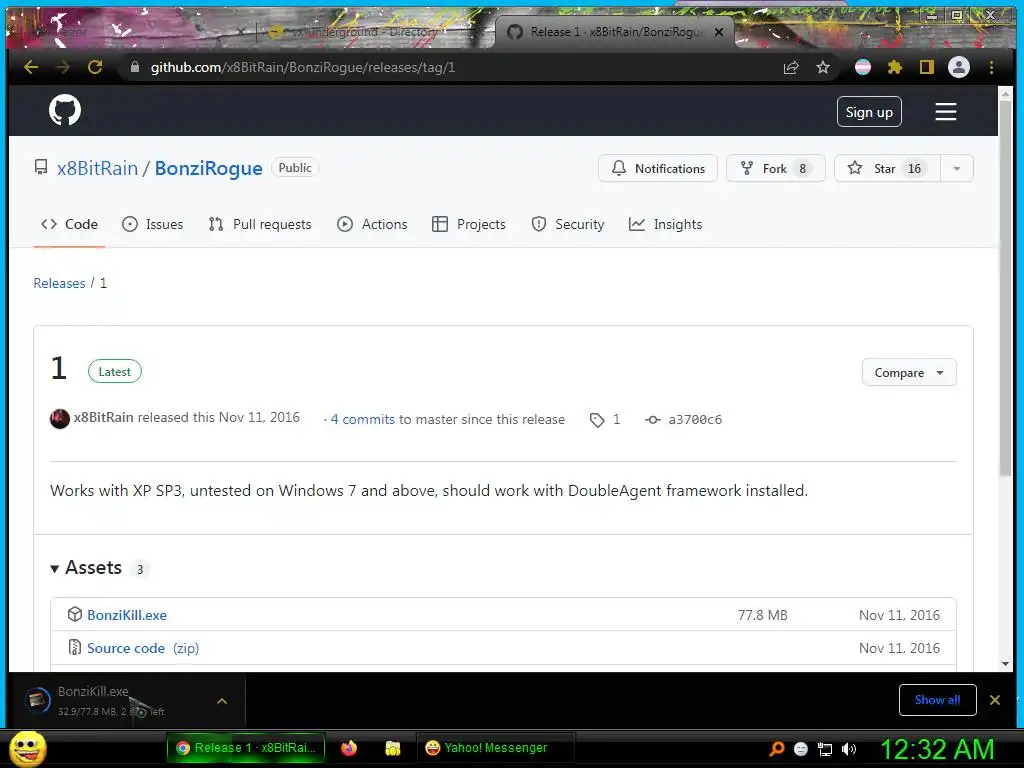Screen dimensions: 1024x768
Task: Follow the Releases breadcrumb link
Action: [x=59, y=283]
